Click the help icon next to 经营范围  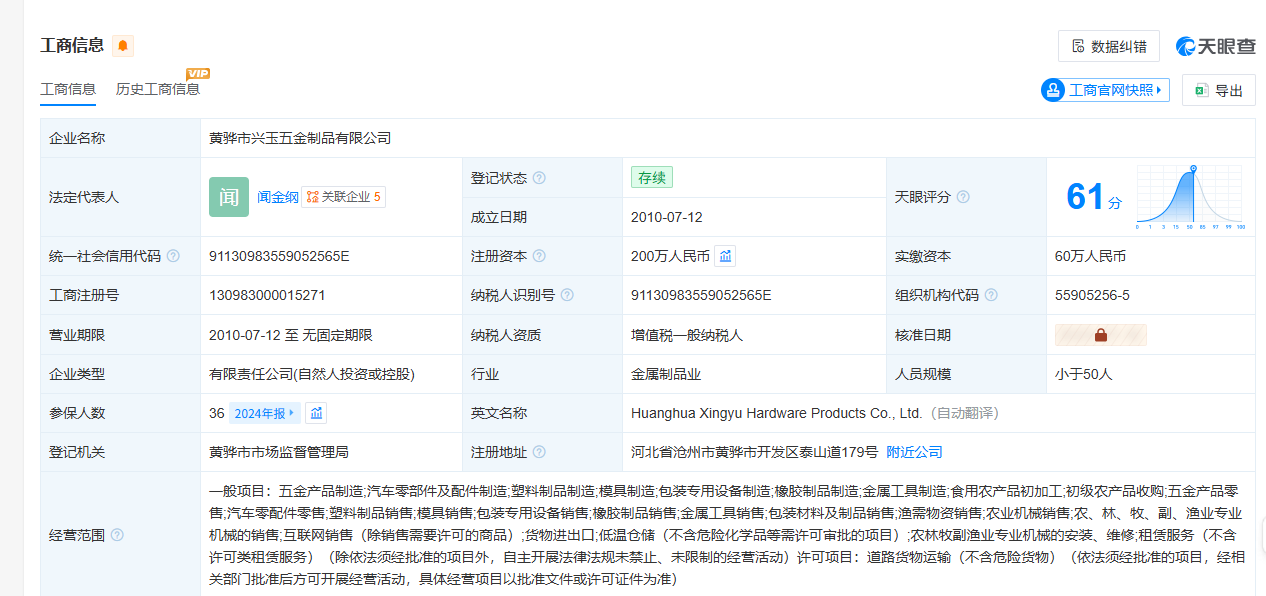(x=117, y=535)
